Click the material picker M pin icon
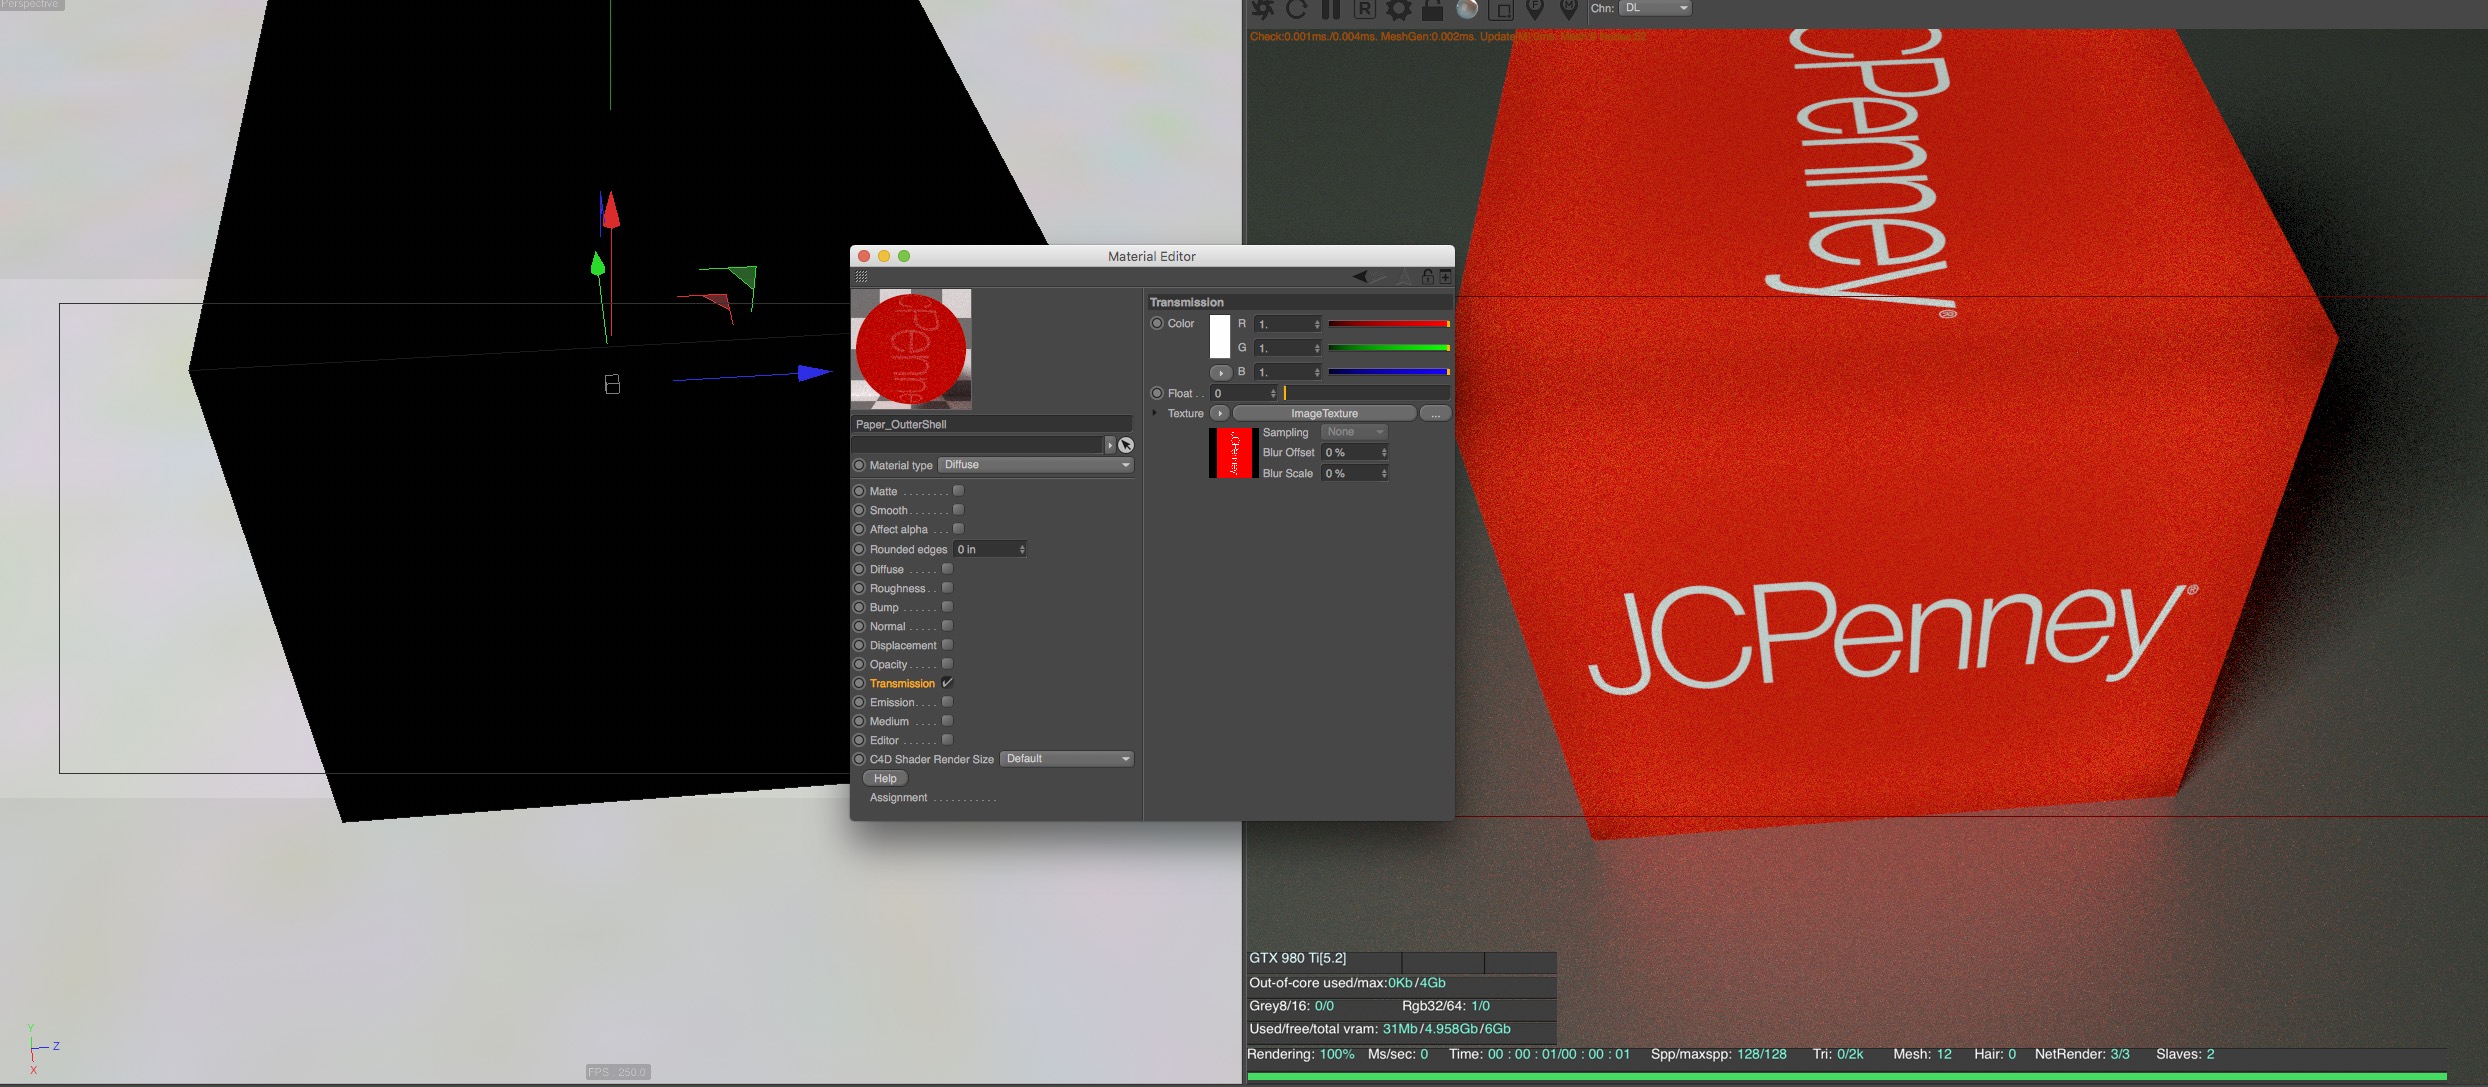 [x=1568, y=9]
